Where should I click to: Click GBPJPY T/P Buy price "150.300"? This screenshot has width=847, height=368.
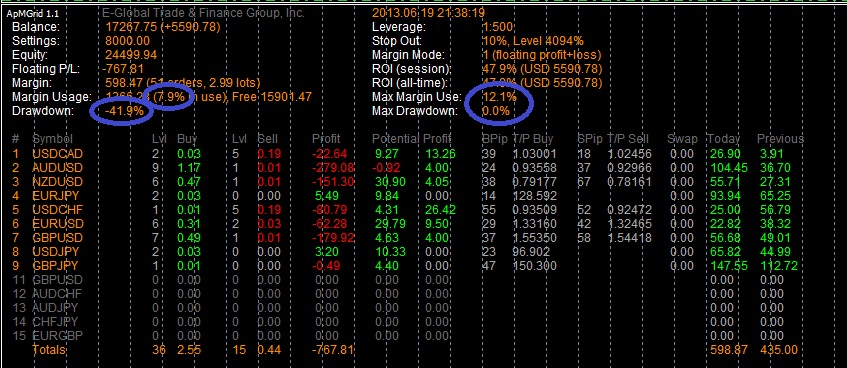pyautogui.click(x=534, y=265)
